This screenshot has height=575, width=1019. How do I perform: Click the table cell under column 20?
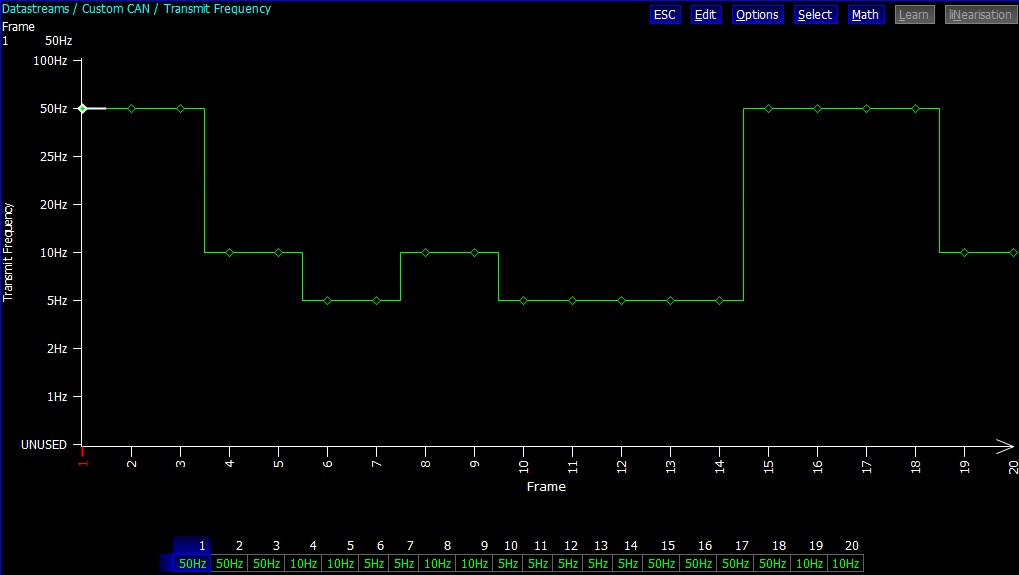[x=845, y=564]
